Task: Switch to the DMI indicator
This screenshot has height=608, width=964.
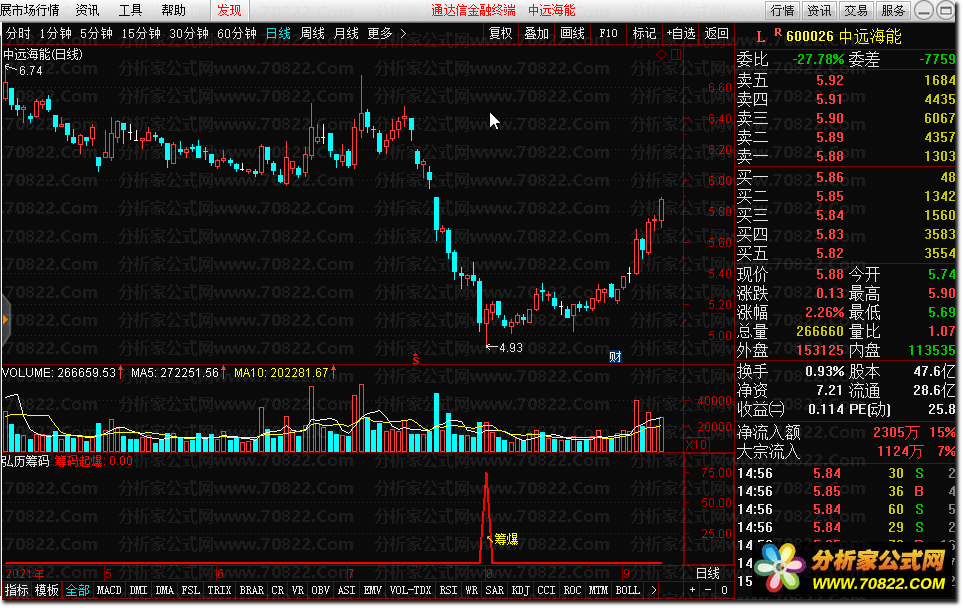Action: [138, 590]
